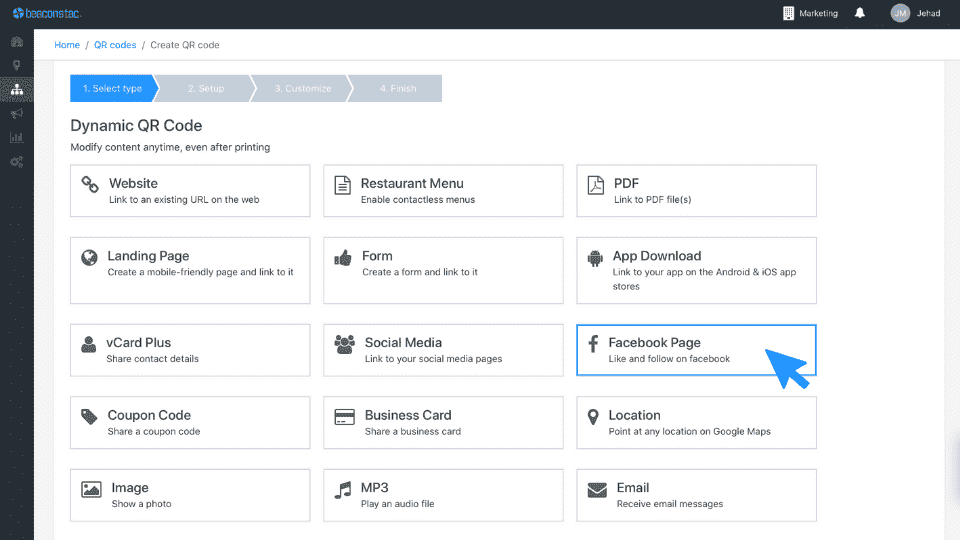
Task: Click the App Download android icon
Action: pyautogui.click(x=595, y=258)
